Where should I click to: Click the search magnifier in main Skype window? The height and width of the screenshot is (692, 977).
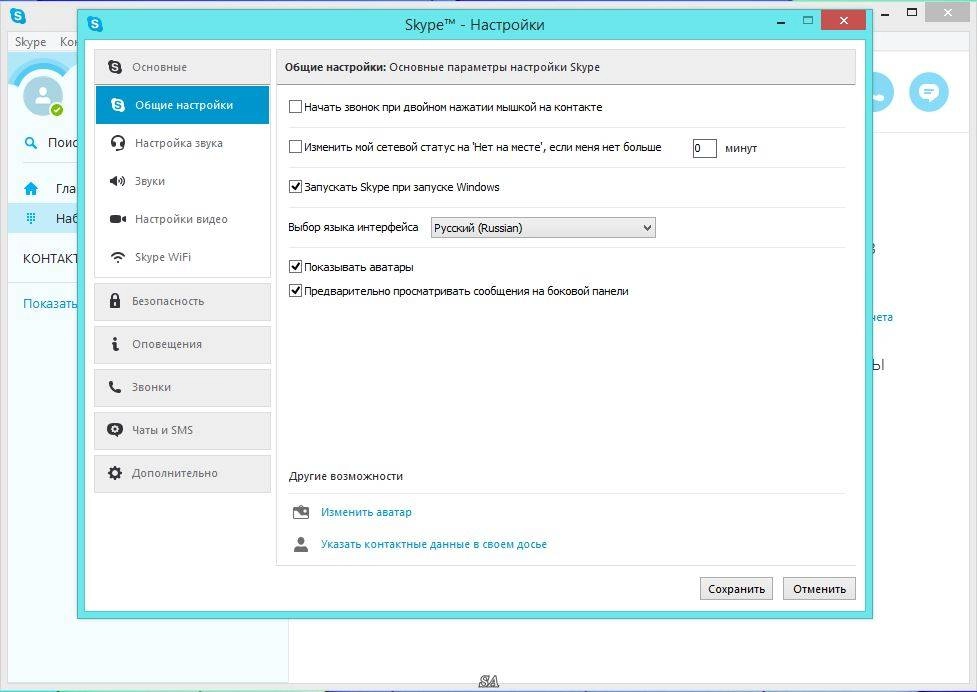pyautogui.click(x=31, y=143)
